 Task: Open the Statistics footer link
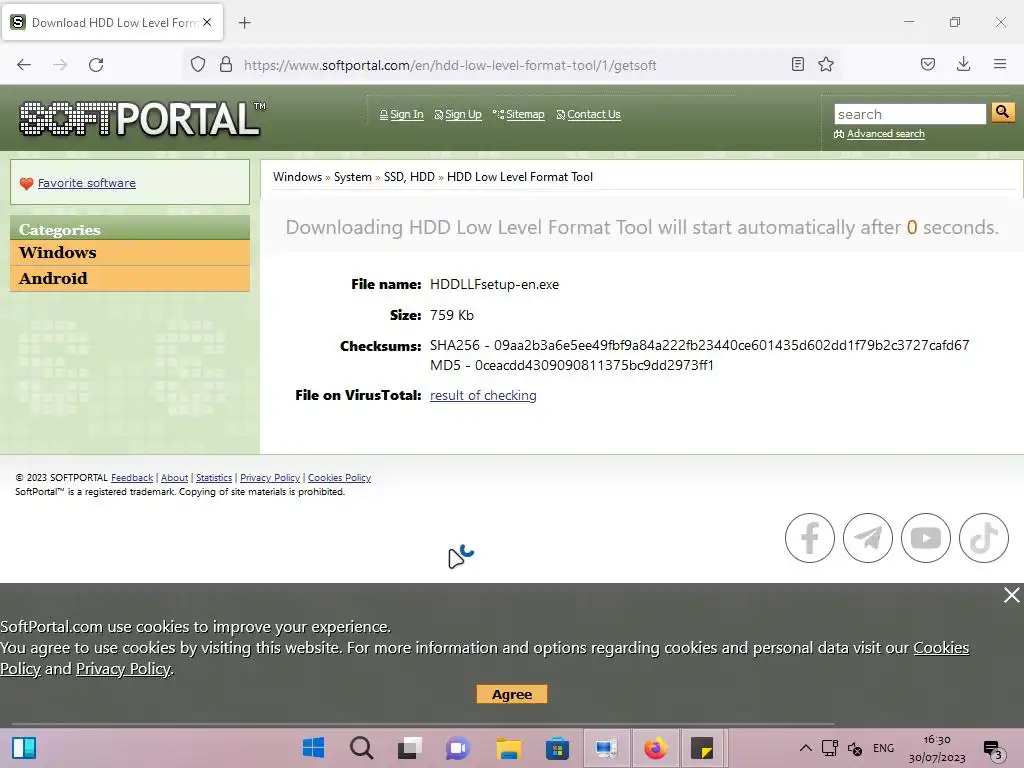pyautogui.click(x=214, y=478)
